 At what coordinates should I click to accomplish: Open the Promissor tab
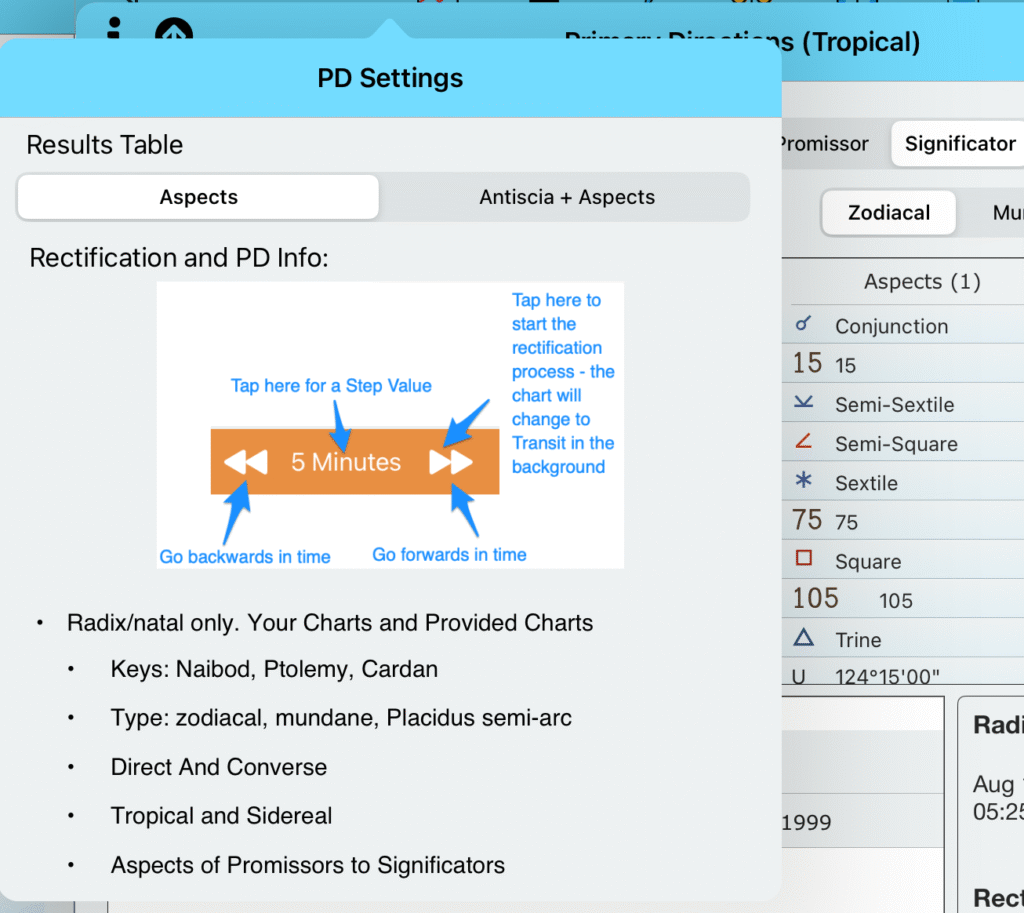point(824,144)
